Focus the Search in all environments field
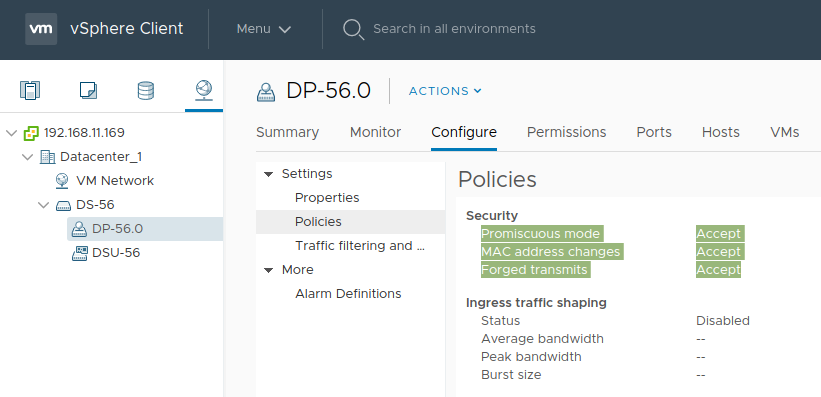 tap(454, 29)
